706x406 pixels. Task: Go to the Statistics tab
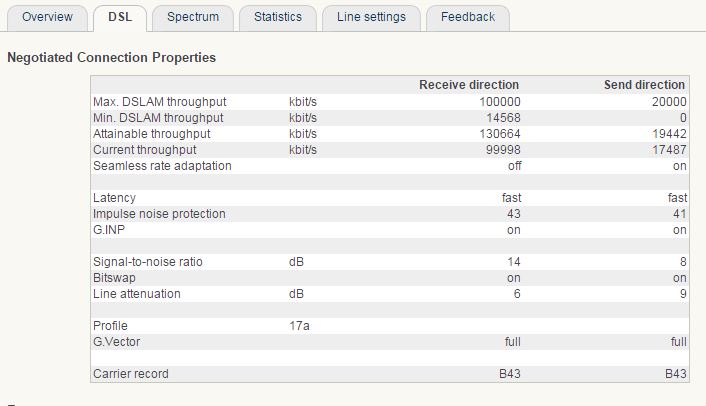277,17
